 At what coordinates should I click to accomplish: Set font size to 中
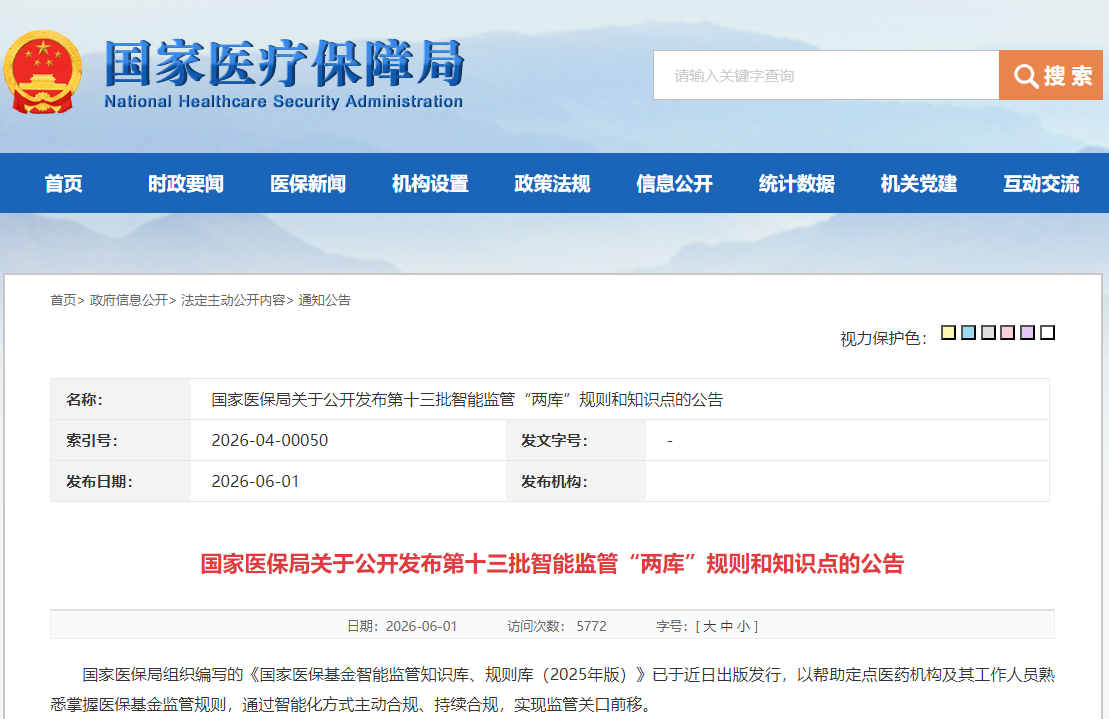tap(726, 626)
